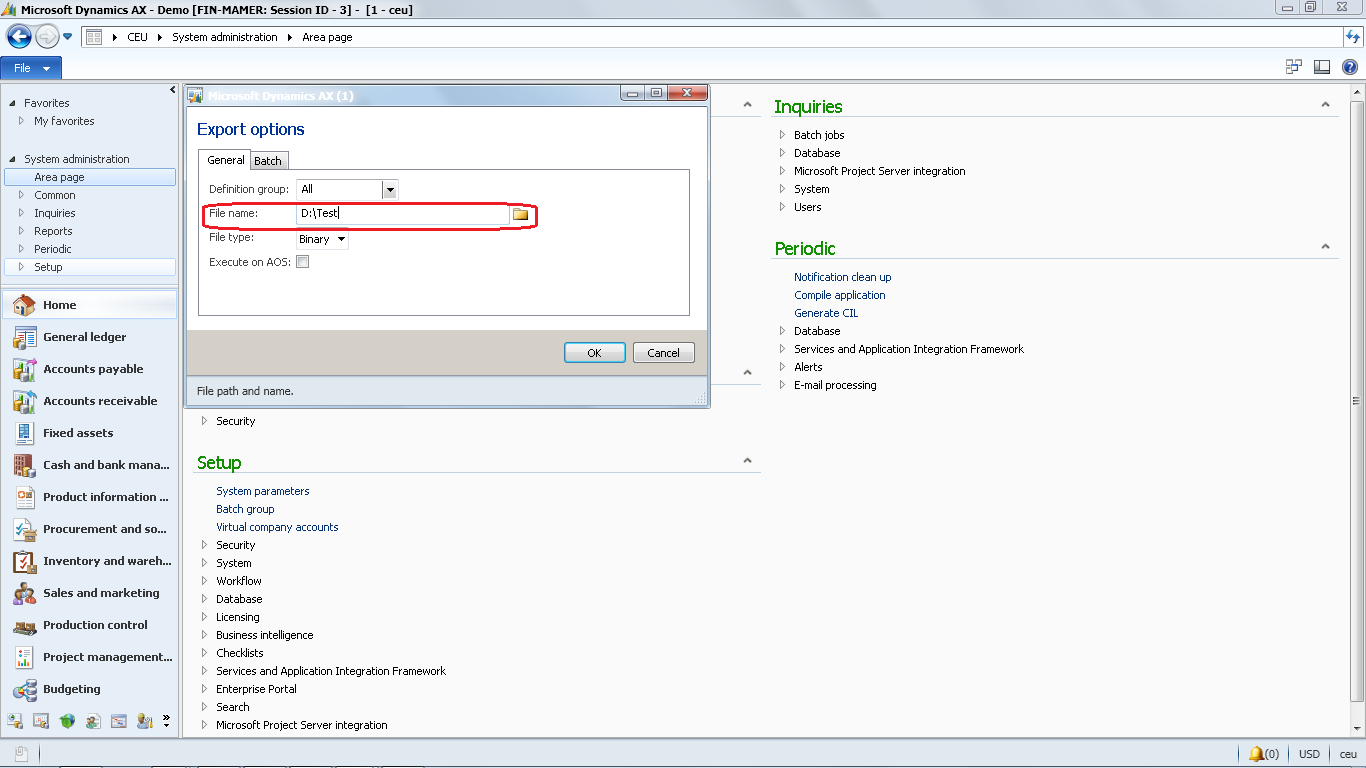
Task: Open Batch group link under Setup
Action: (x=245, y=509)
